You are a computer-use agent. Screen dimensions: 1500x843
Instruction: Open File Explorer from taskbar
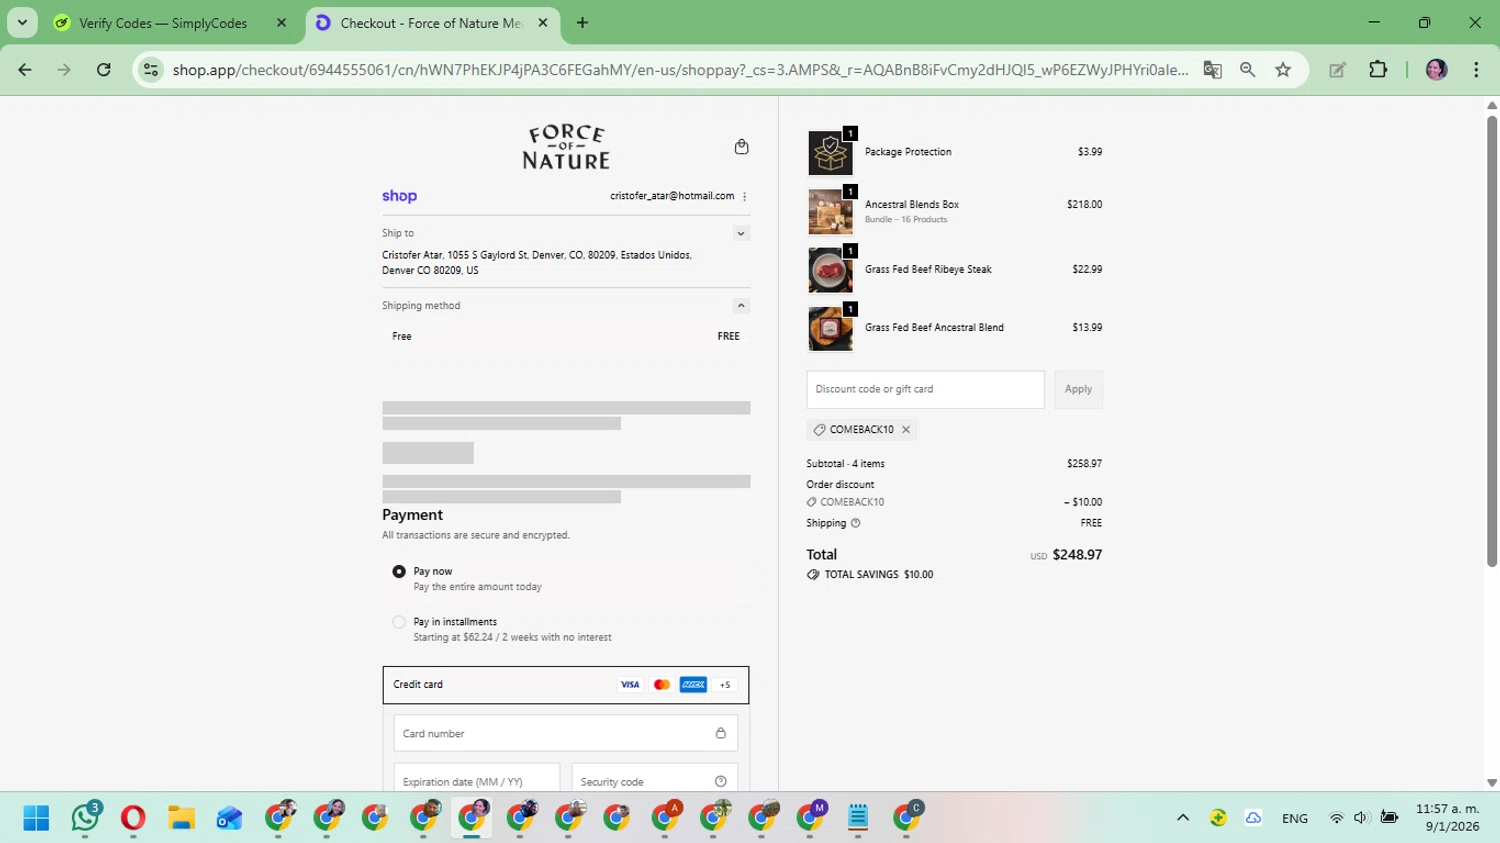181,818
